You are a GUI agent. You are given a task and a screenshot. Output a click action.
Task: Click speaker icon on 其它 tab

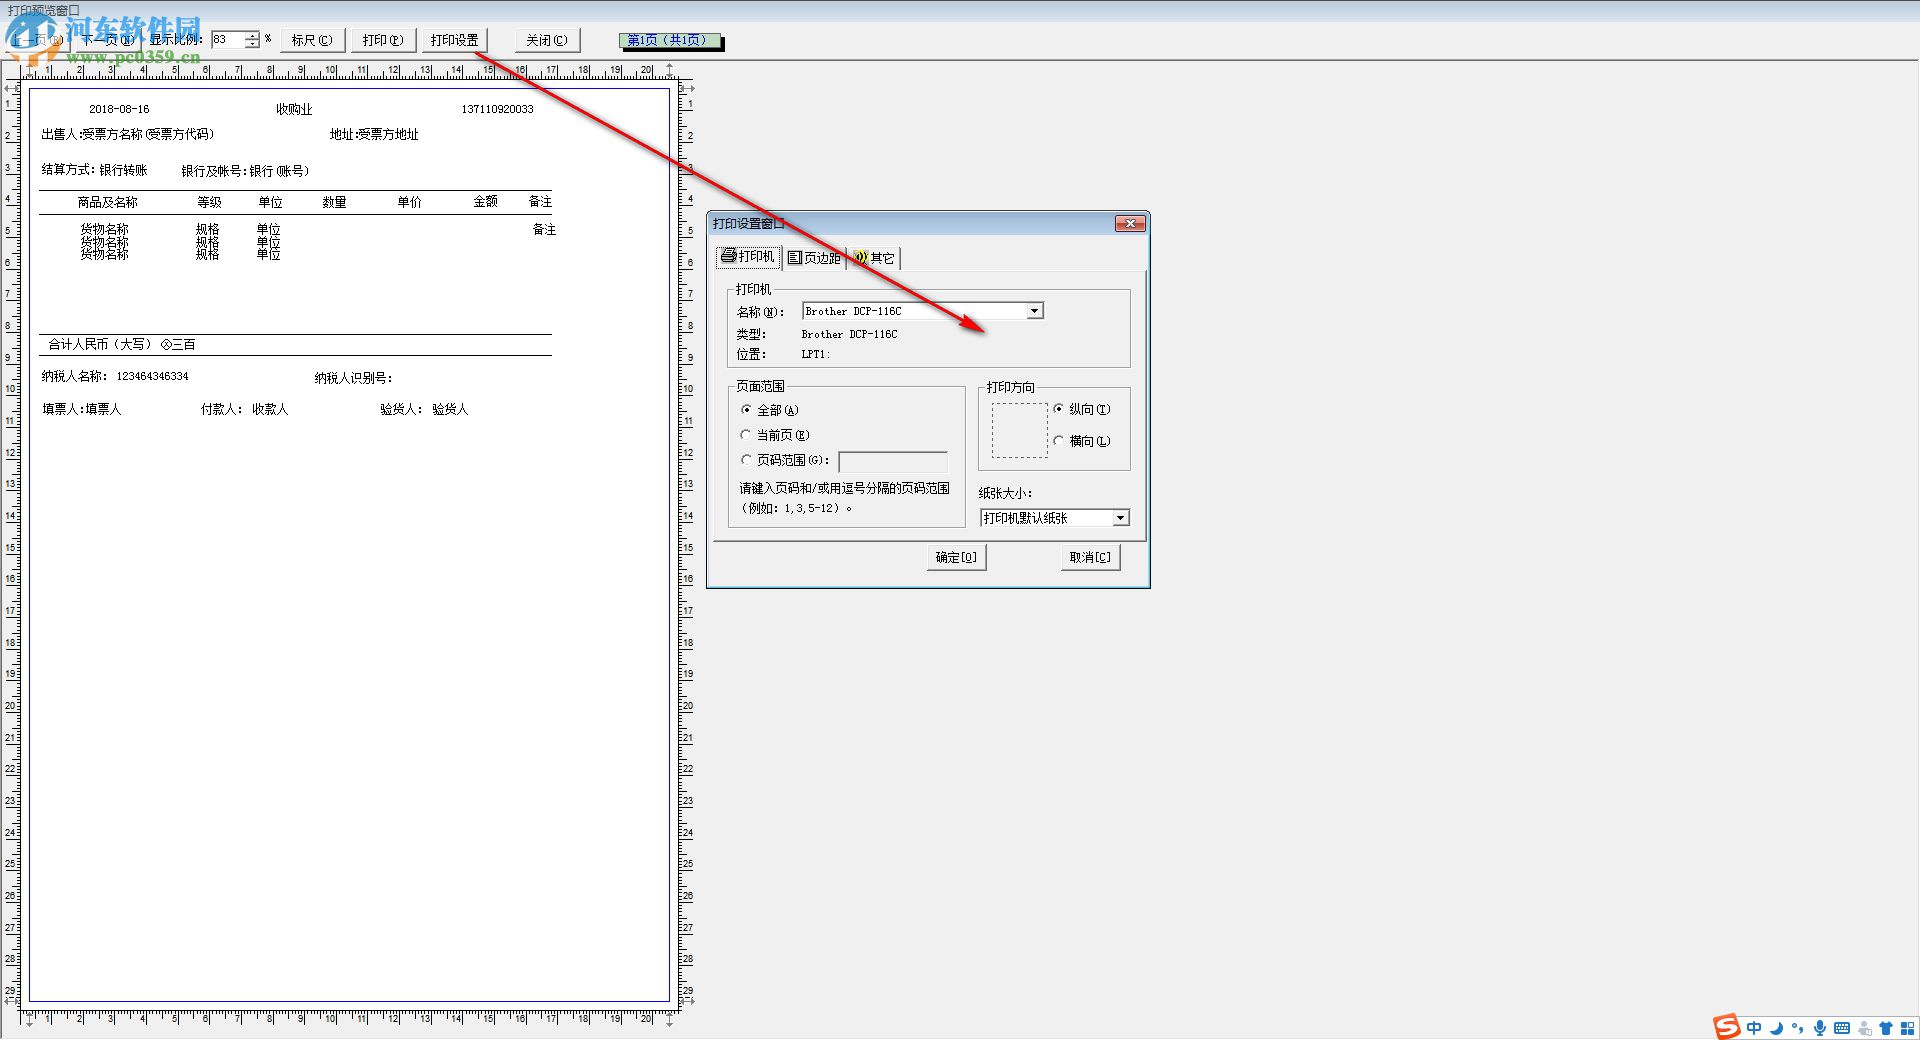click(x=860, y=258)
